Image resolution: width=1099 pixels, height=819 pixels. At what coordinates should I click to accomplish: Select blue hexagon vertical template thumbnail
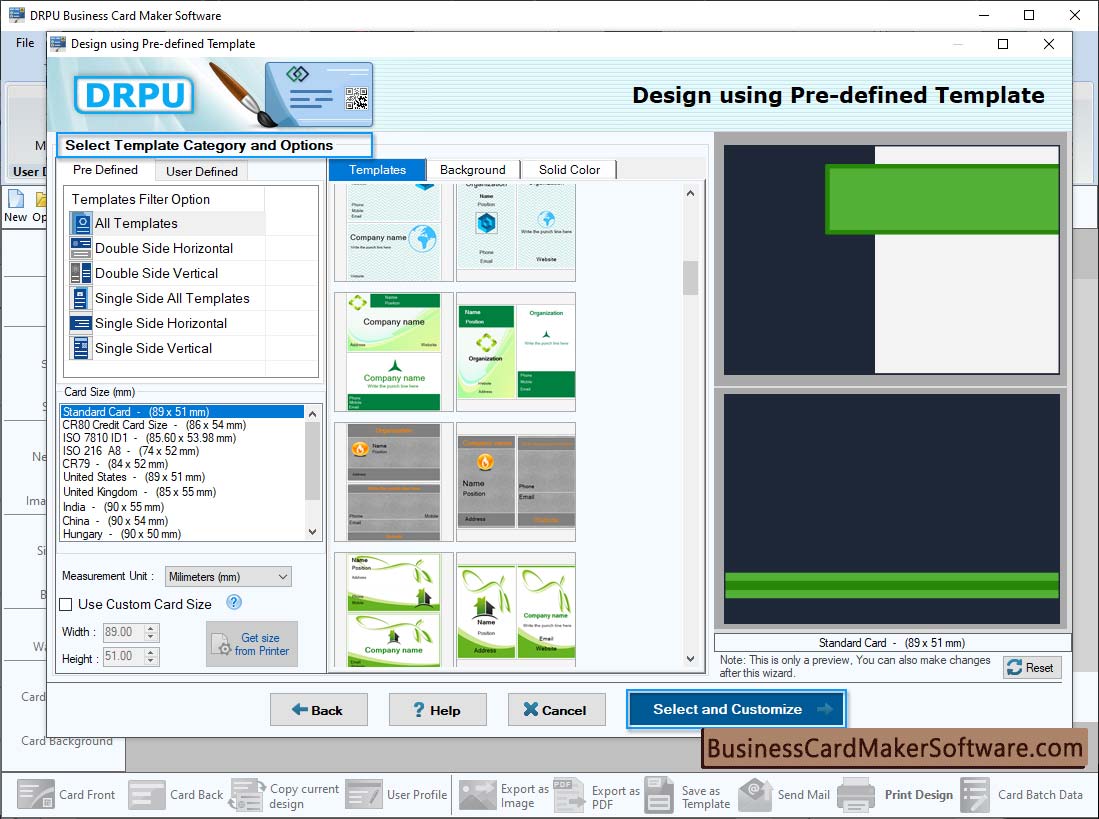(516, 232)
